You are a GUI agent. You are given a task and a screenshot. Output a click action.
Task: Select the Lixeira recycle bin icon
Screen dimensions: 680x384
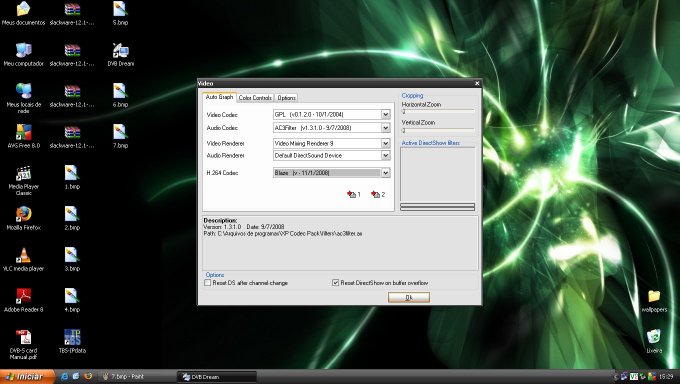(654, 341)
